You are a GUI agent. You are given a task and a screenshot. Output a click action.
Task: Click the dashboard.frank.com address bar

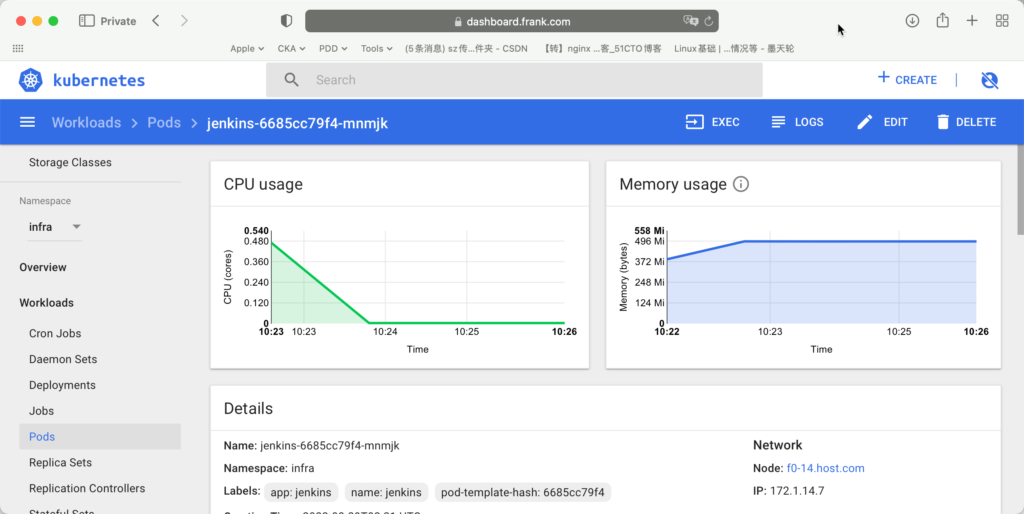[x=512, y=21]
